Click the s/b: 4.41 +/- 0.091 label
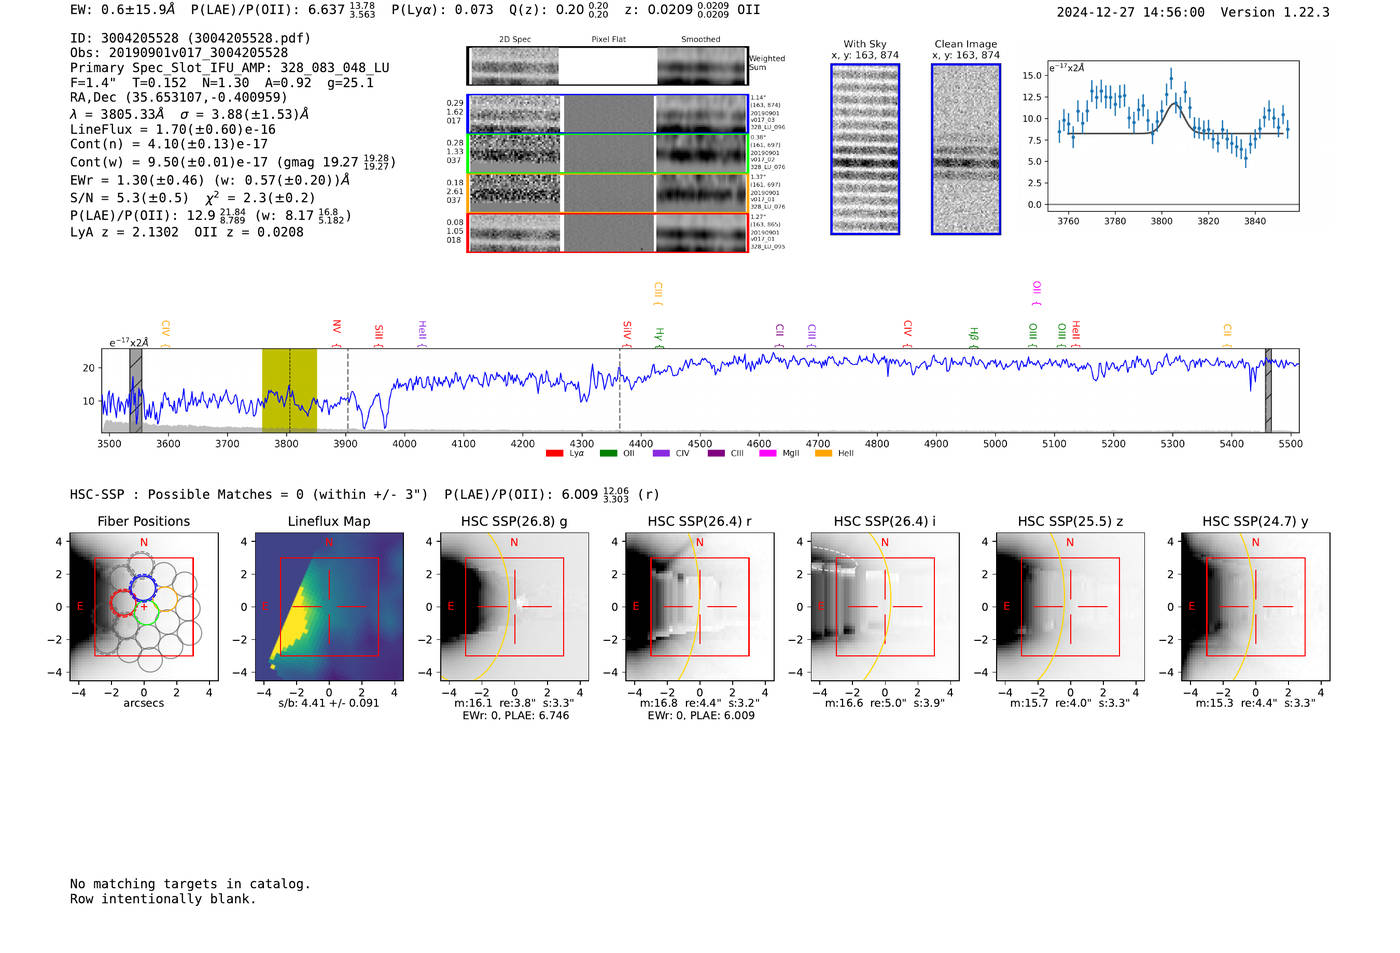 [x=329, y=703]
